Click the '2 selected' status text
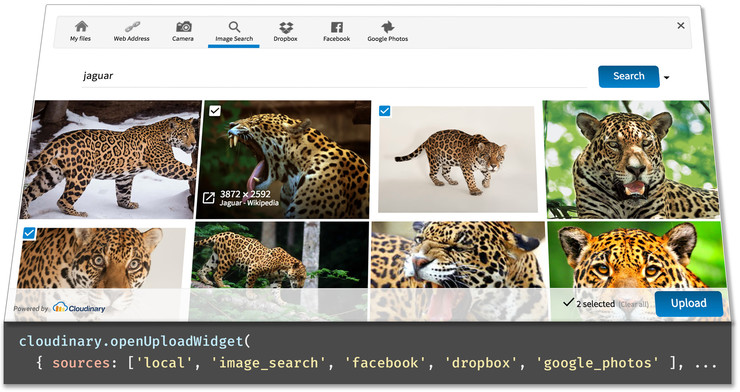740x392 pixels. (x=595, y=304)
